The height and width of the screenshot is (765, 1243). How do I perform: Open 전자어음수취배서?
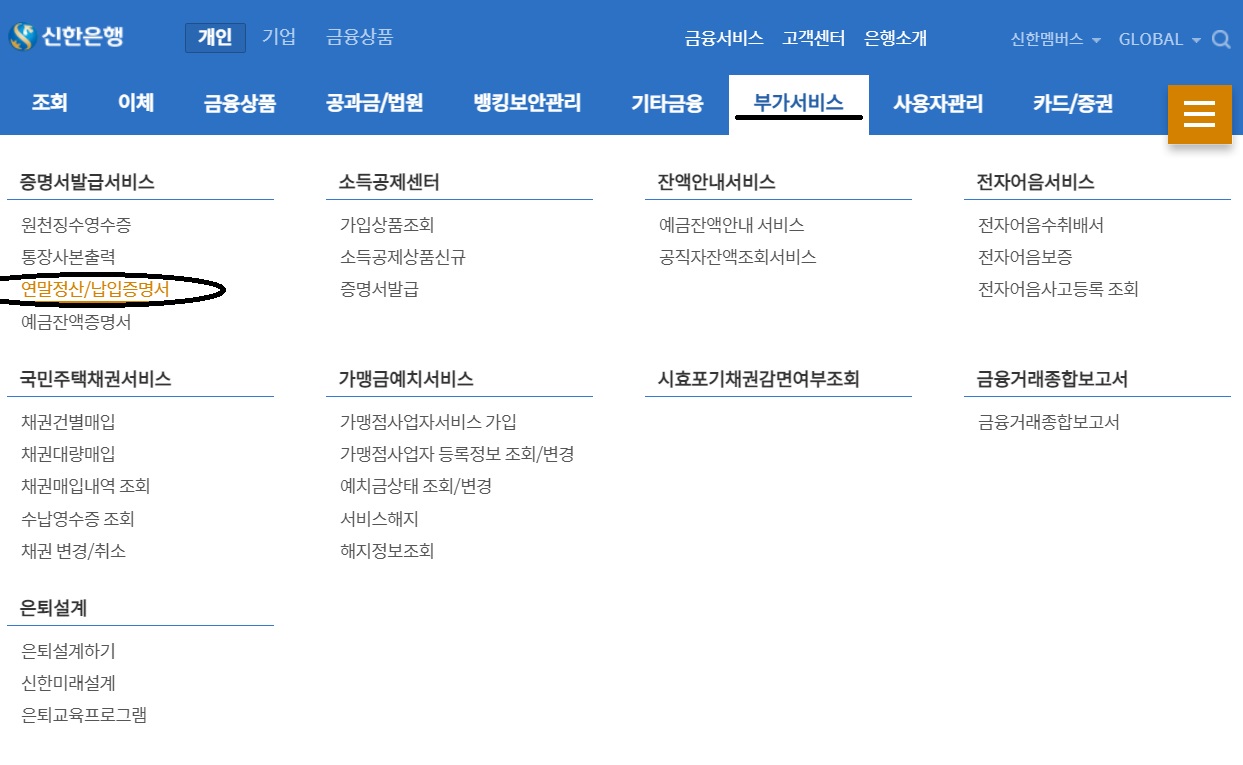point(1041,225)
